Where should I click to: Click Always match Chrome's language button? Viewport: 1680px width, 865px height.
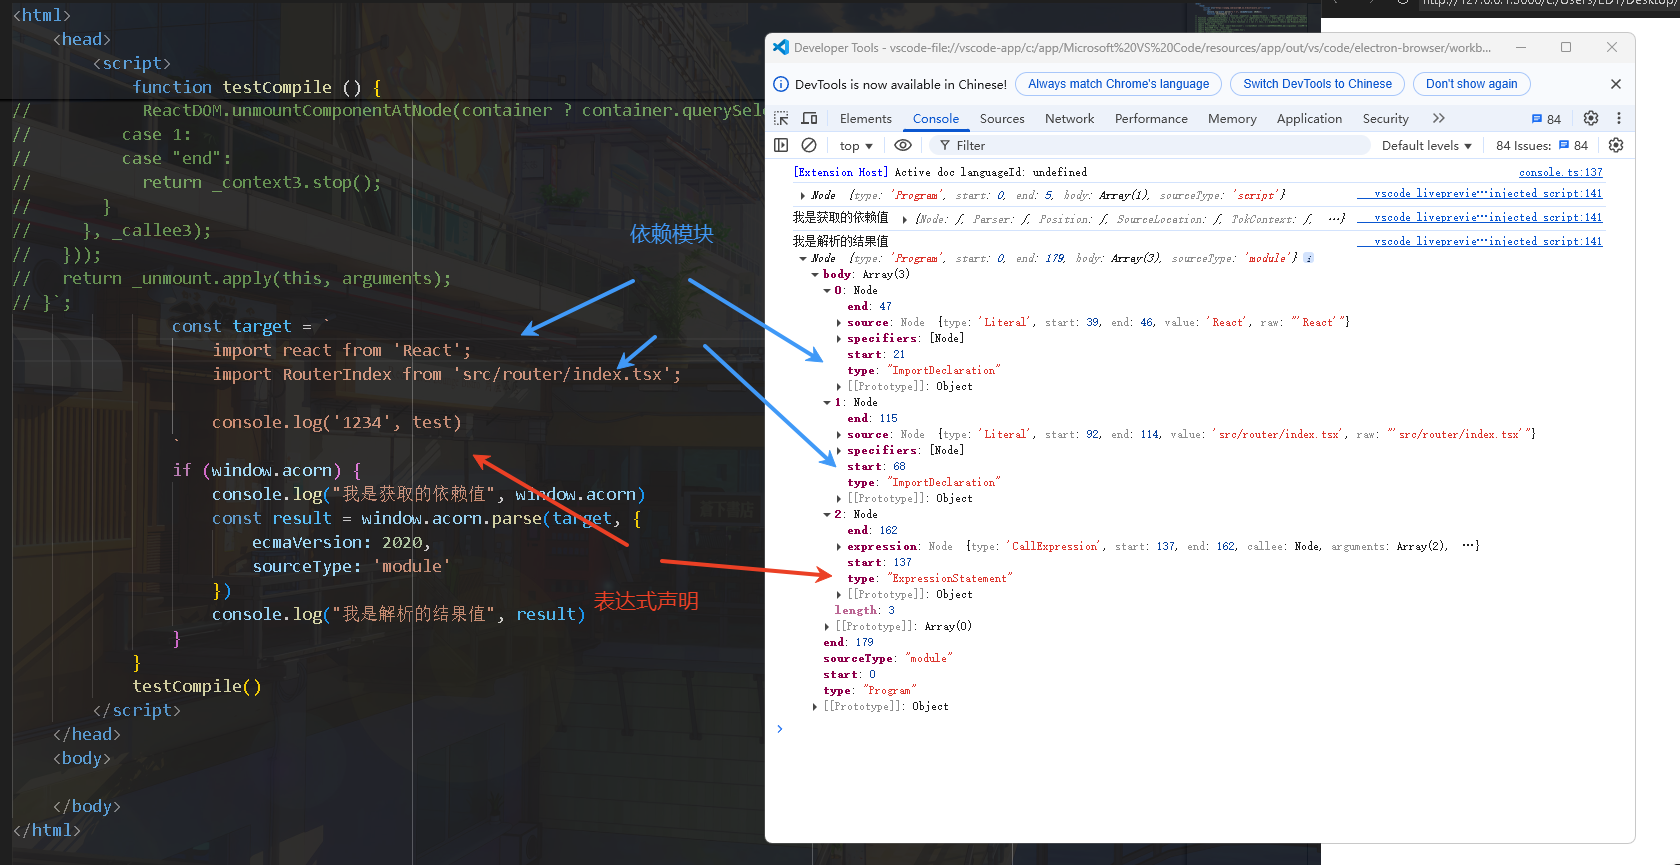point(1119,84)
